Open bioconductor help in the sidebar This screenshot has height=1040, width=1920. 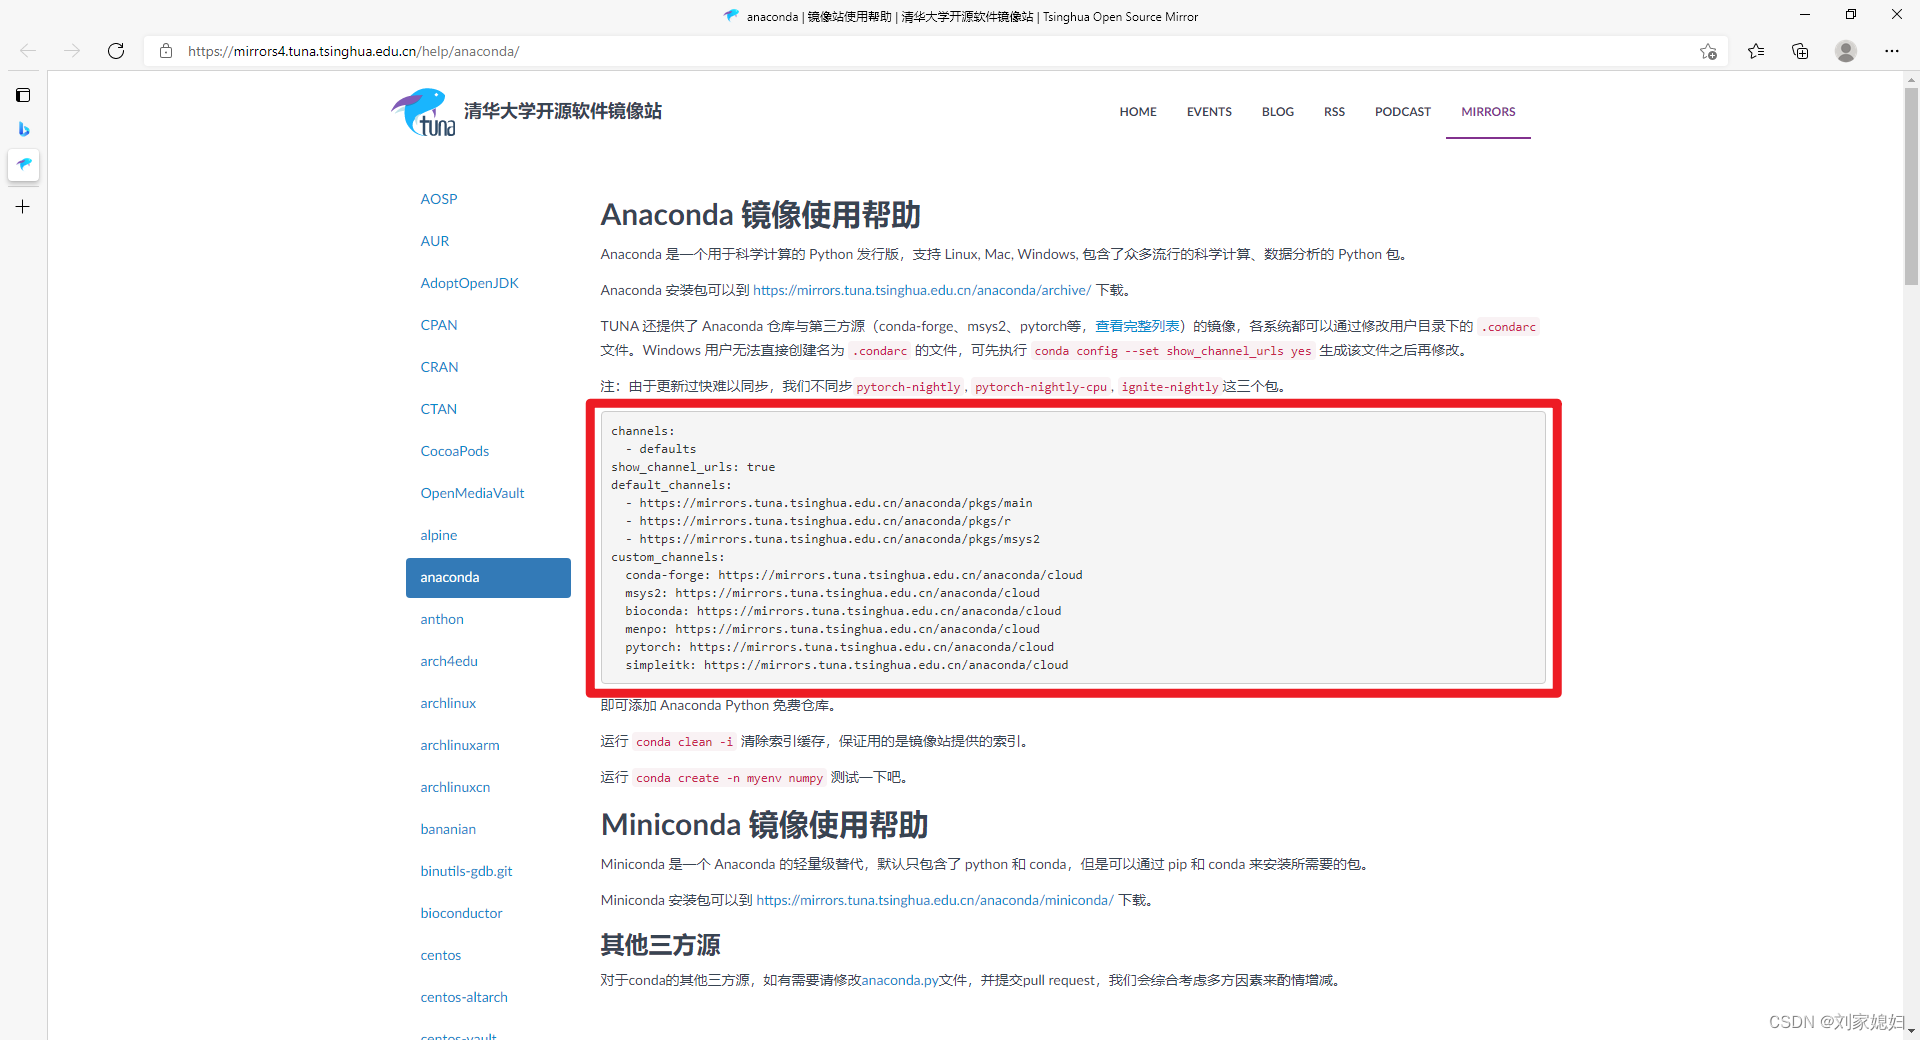(461, 913)
